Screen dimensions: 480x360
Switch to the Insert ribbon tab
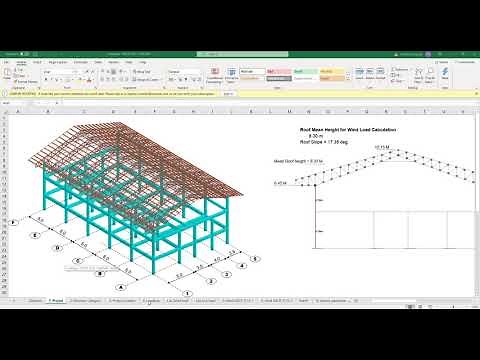click(x=37, y=62)
